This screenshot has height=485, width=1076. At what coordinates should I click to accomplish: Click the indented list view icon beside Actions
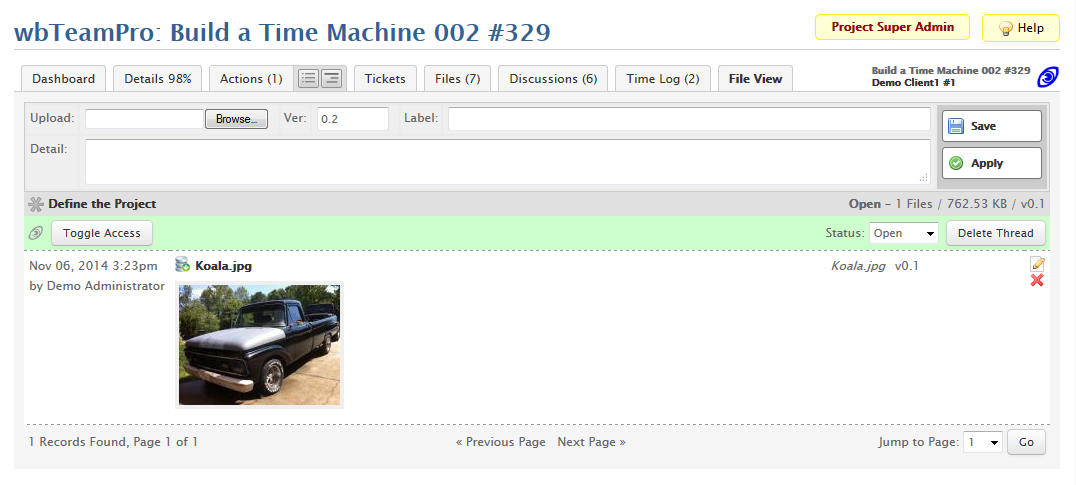(331, 79)
